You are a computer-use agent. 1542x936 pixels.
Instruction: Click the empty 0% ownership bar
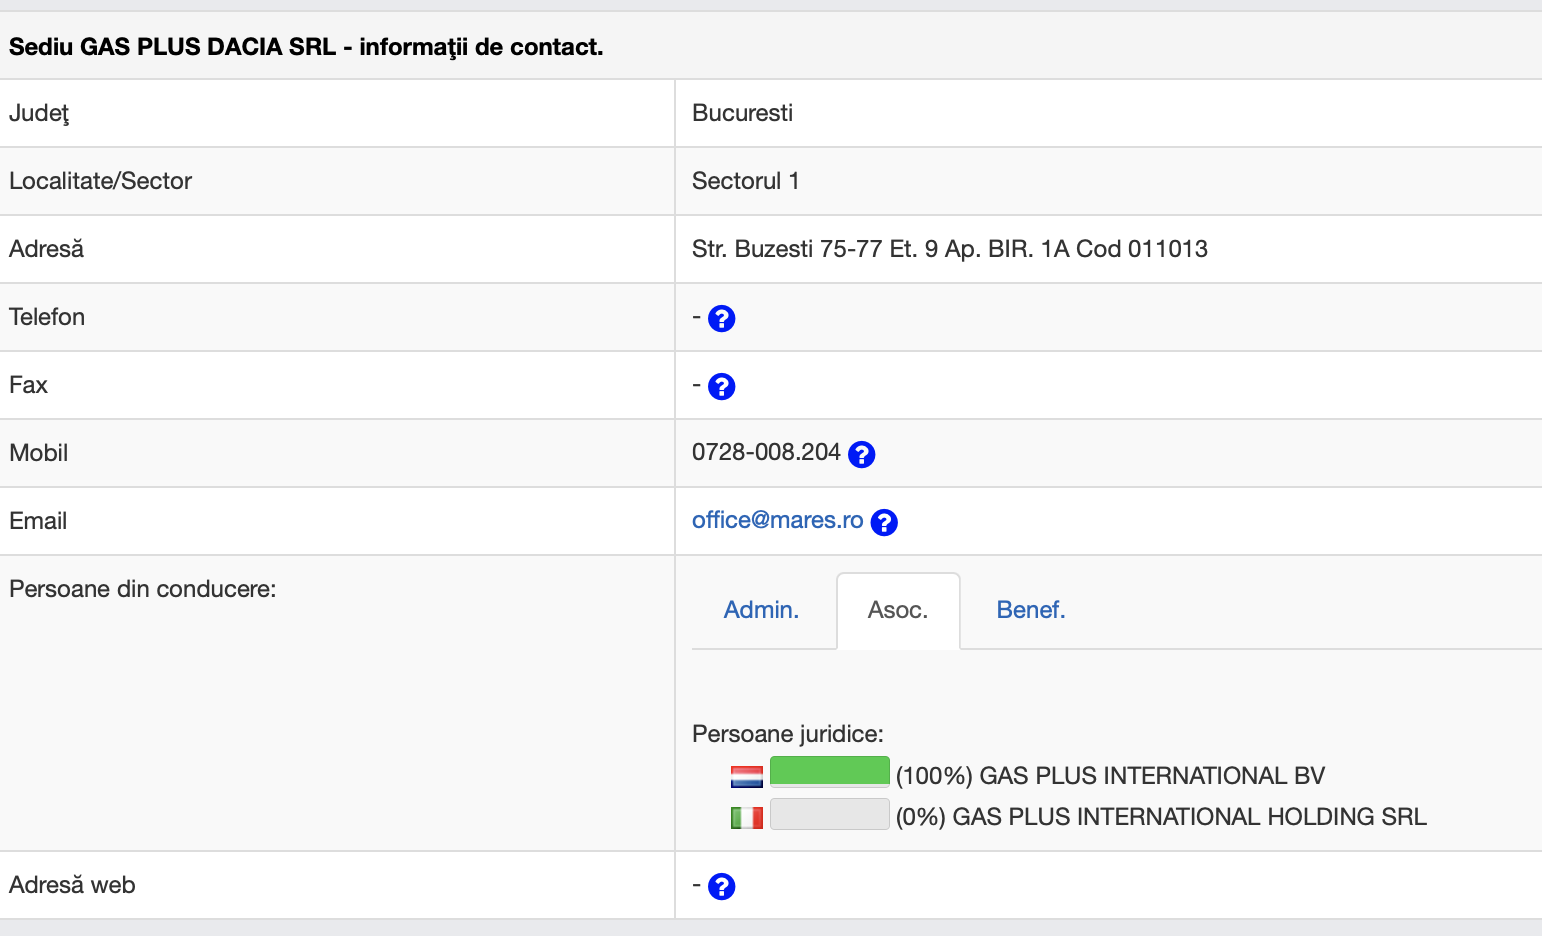click(829, 814)
